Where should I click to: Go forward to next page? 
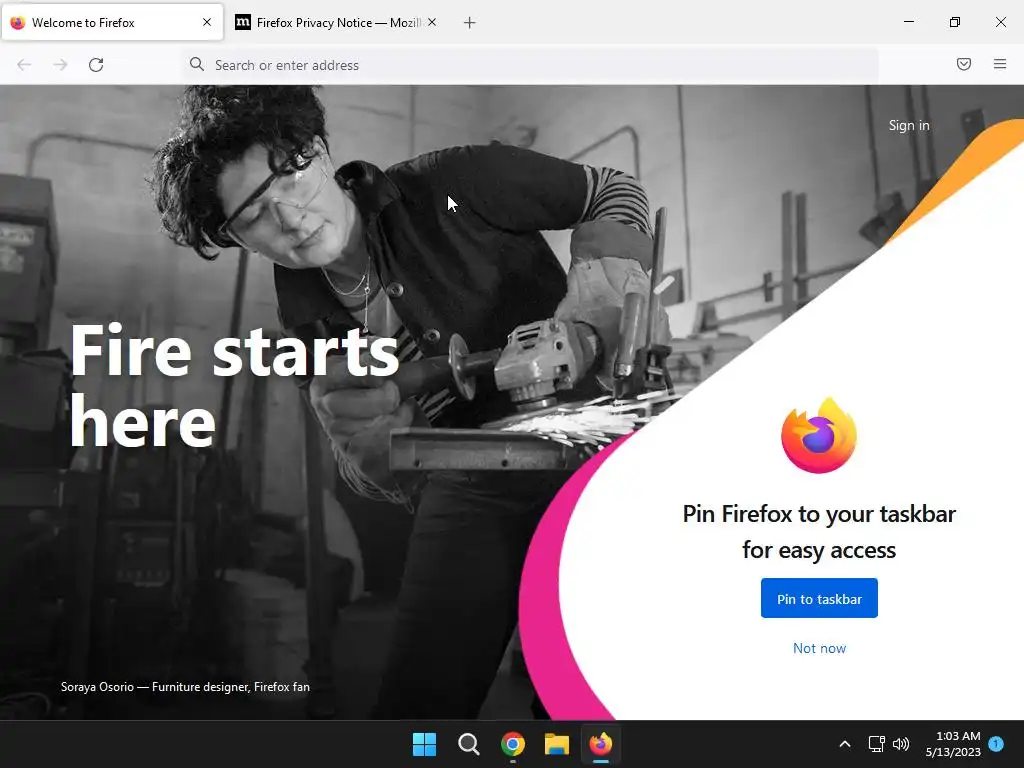[60, 65]
